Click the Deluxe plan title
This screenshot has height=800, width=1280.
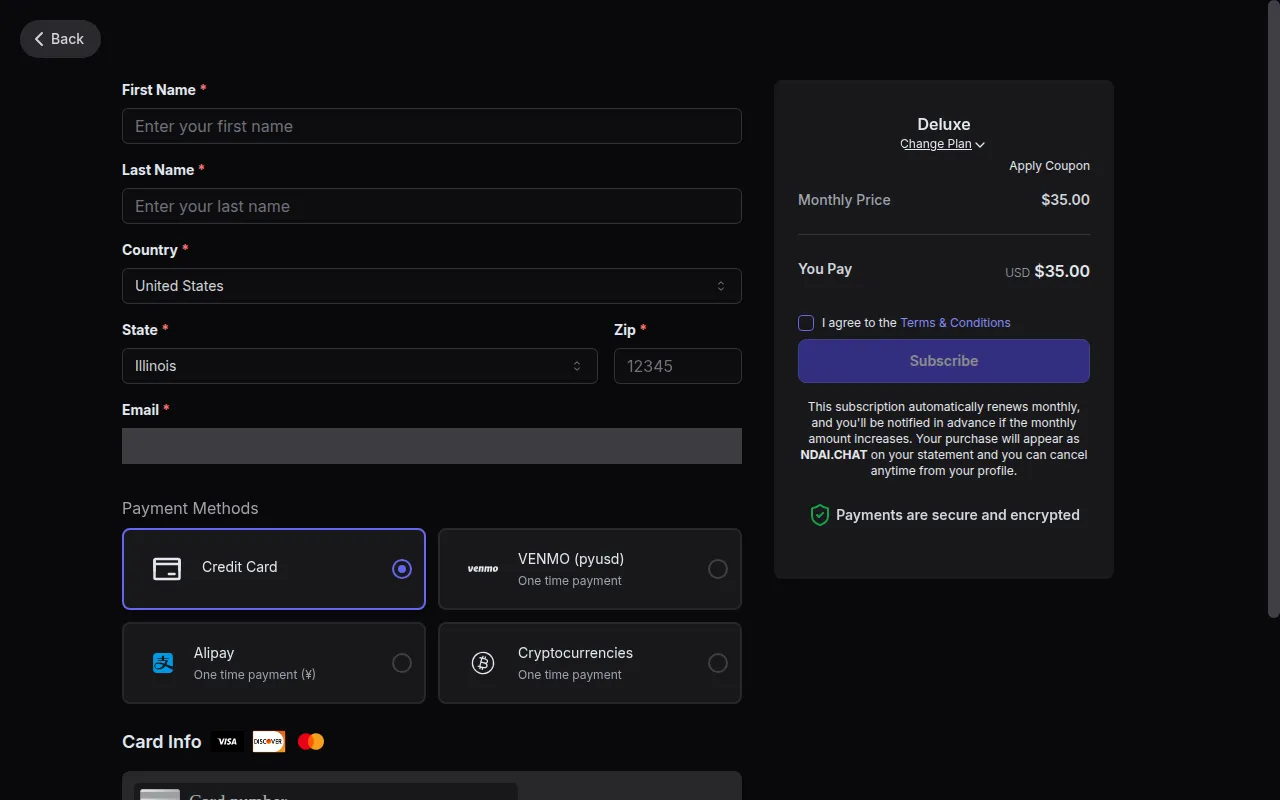click(944, 124)
